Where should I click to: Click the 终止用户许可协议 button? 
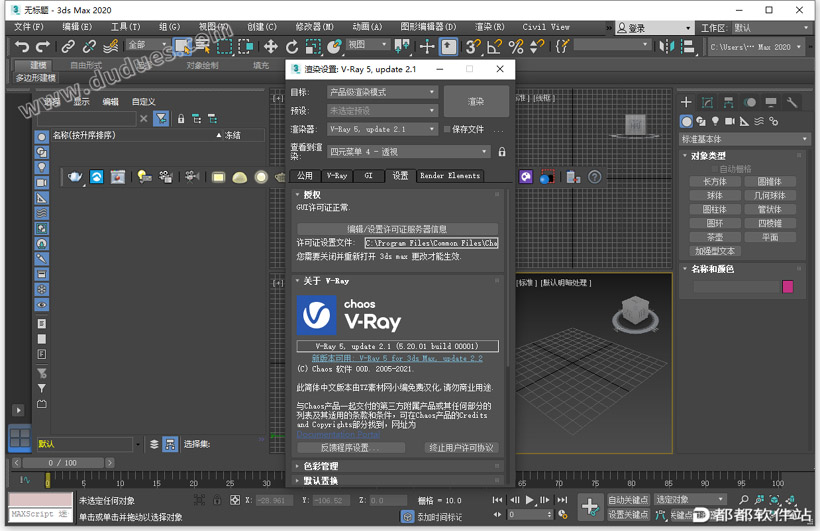point(461,448)
